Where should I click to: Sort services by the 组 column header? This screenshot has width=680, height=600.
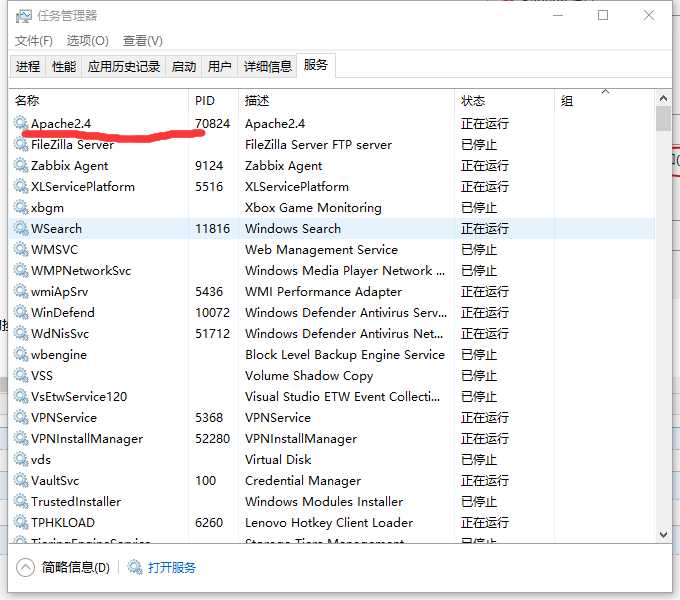pyautogui.click(x=605, y=101)
